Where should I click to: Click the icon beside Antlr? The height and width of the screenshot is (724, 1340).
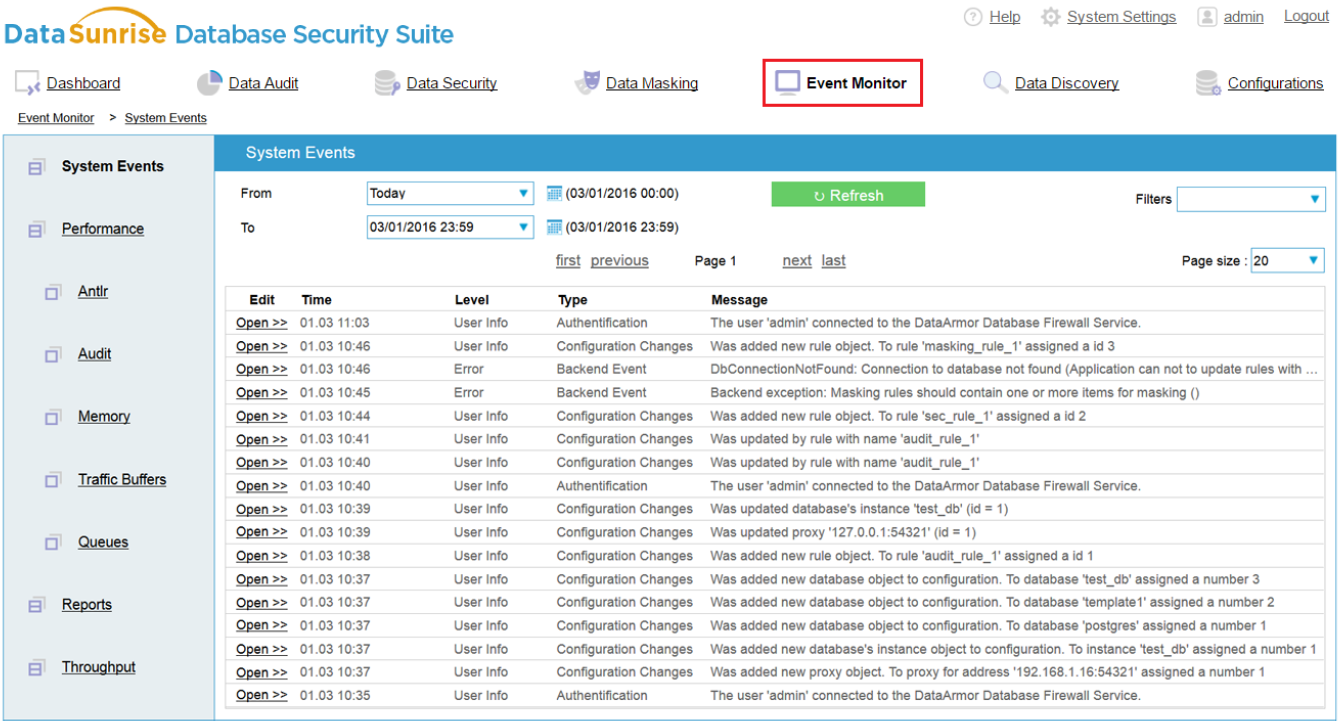click(52, 293)
